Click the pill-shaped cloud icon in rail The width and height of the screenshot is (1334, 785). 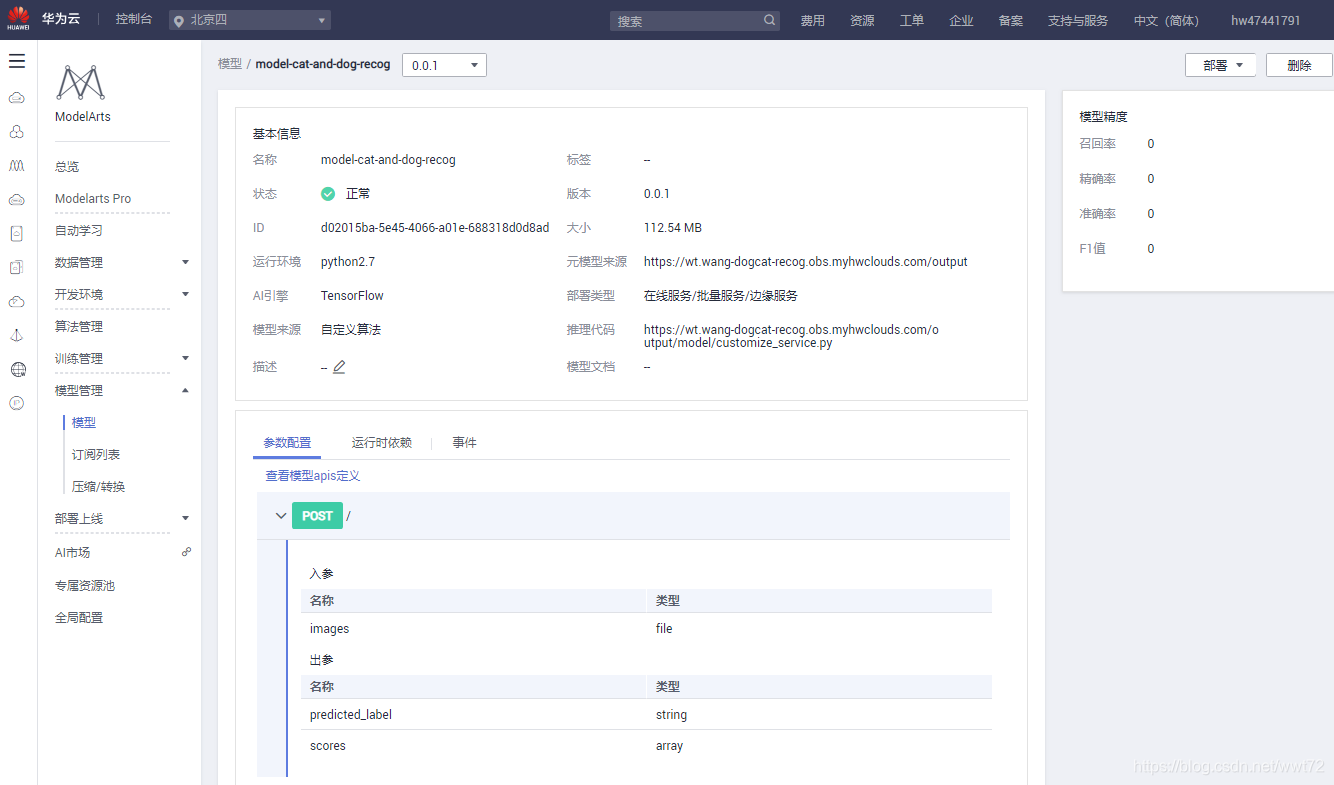point(17,200)
